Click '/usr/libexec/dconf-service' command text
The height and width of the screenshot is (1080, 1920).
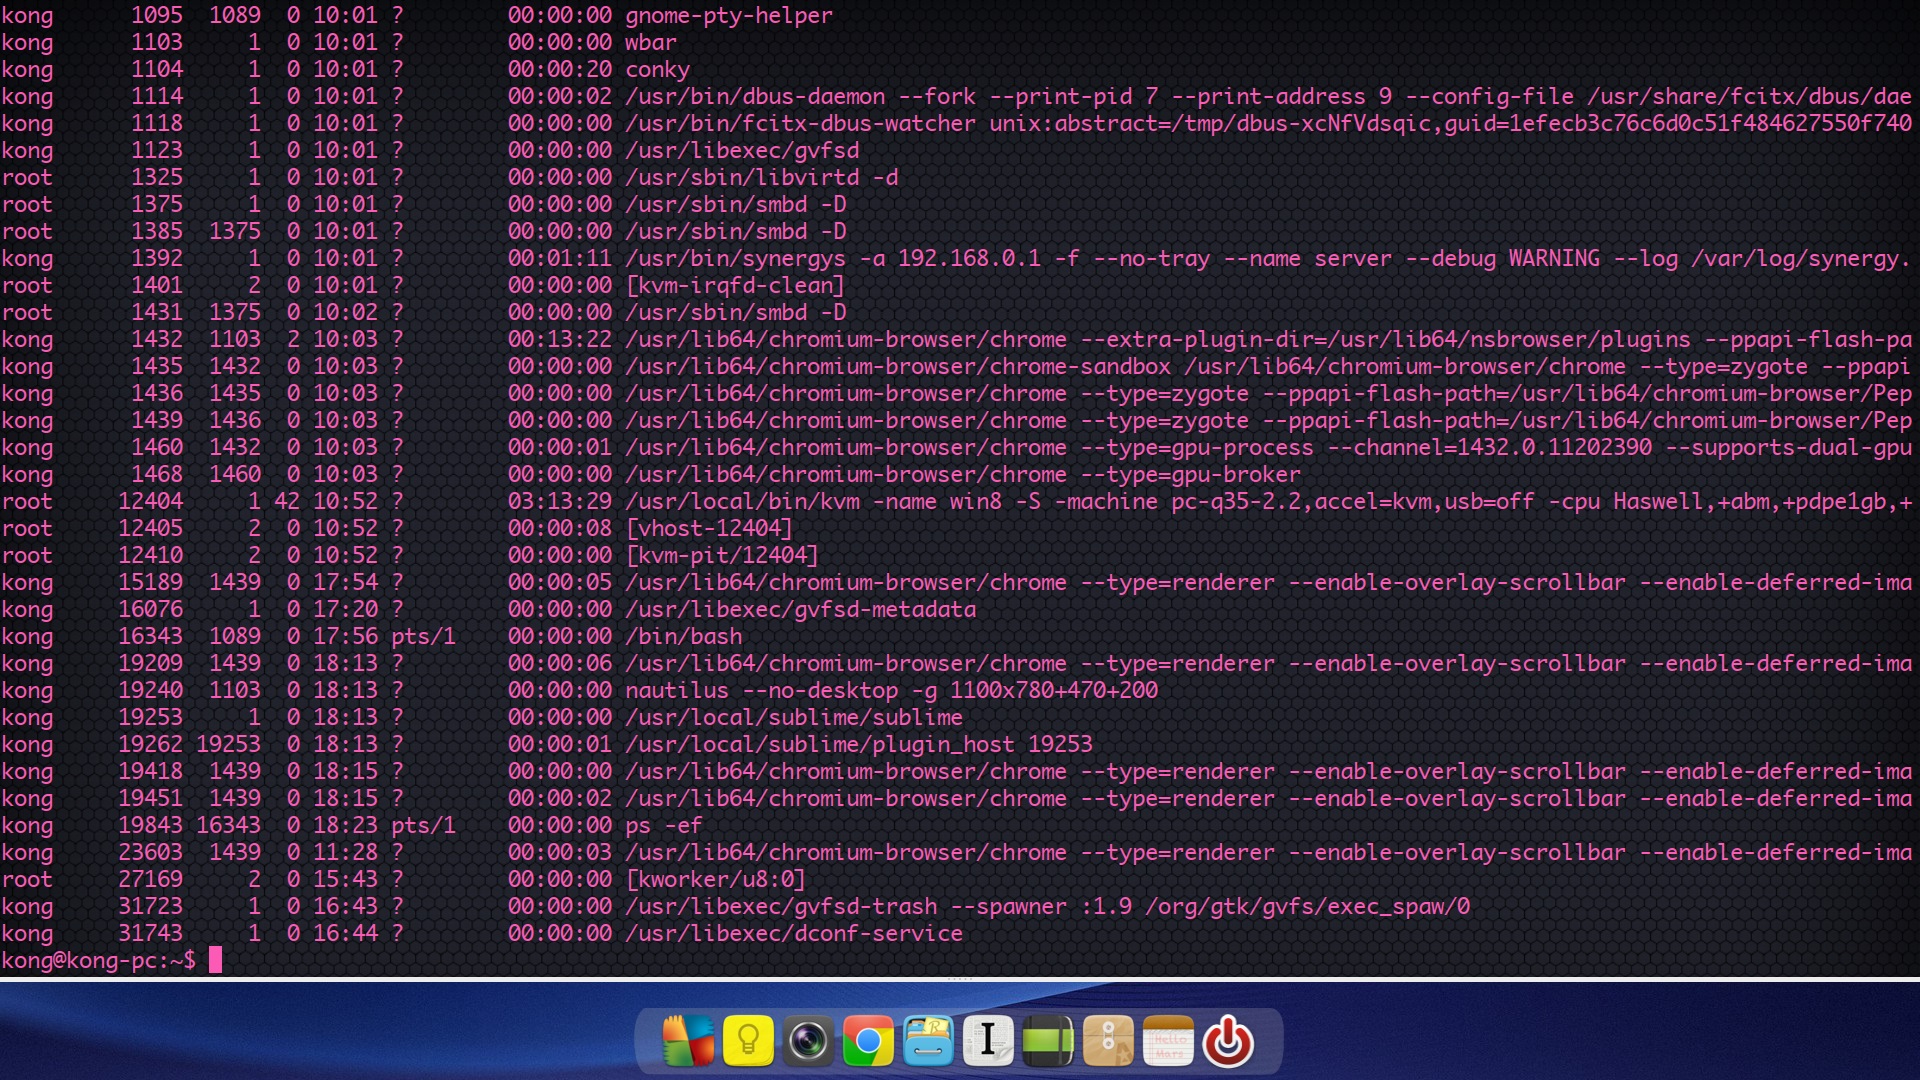(x=794, y=933)
